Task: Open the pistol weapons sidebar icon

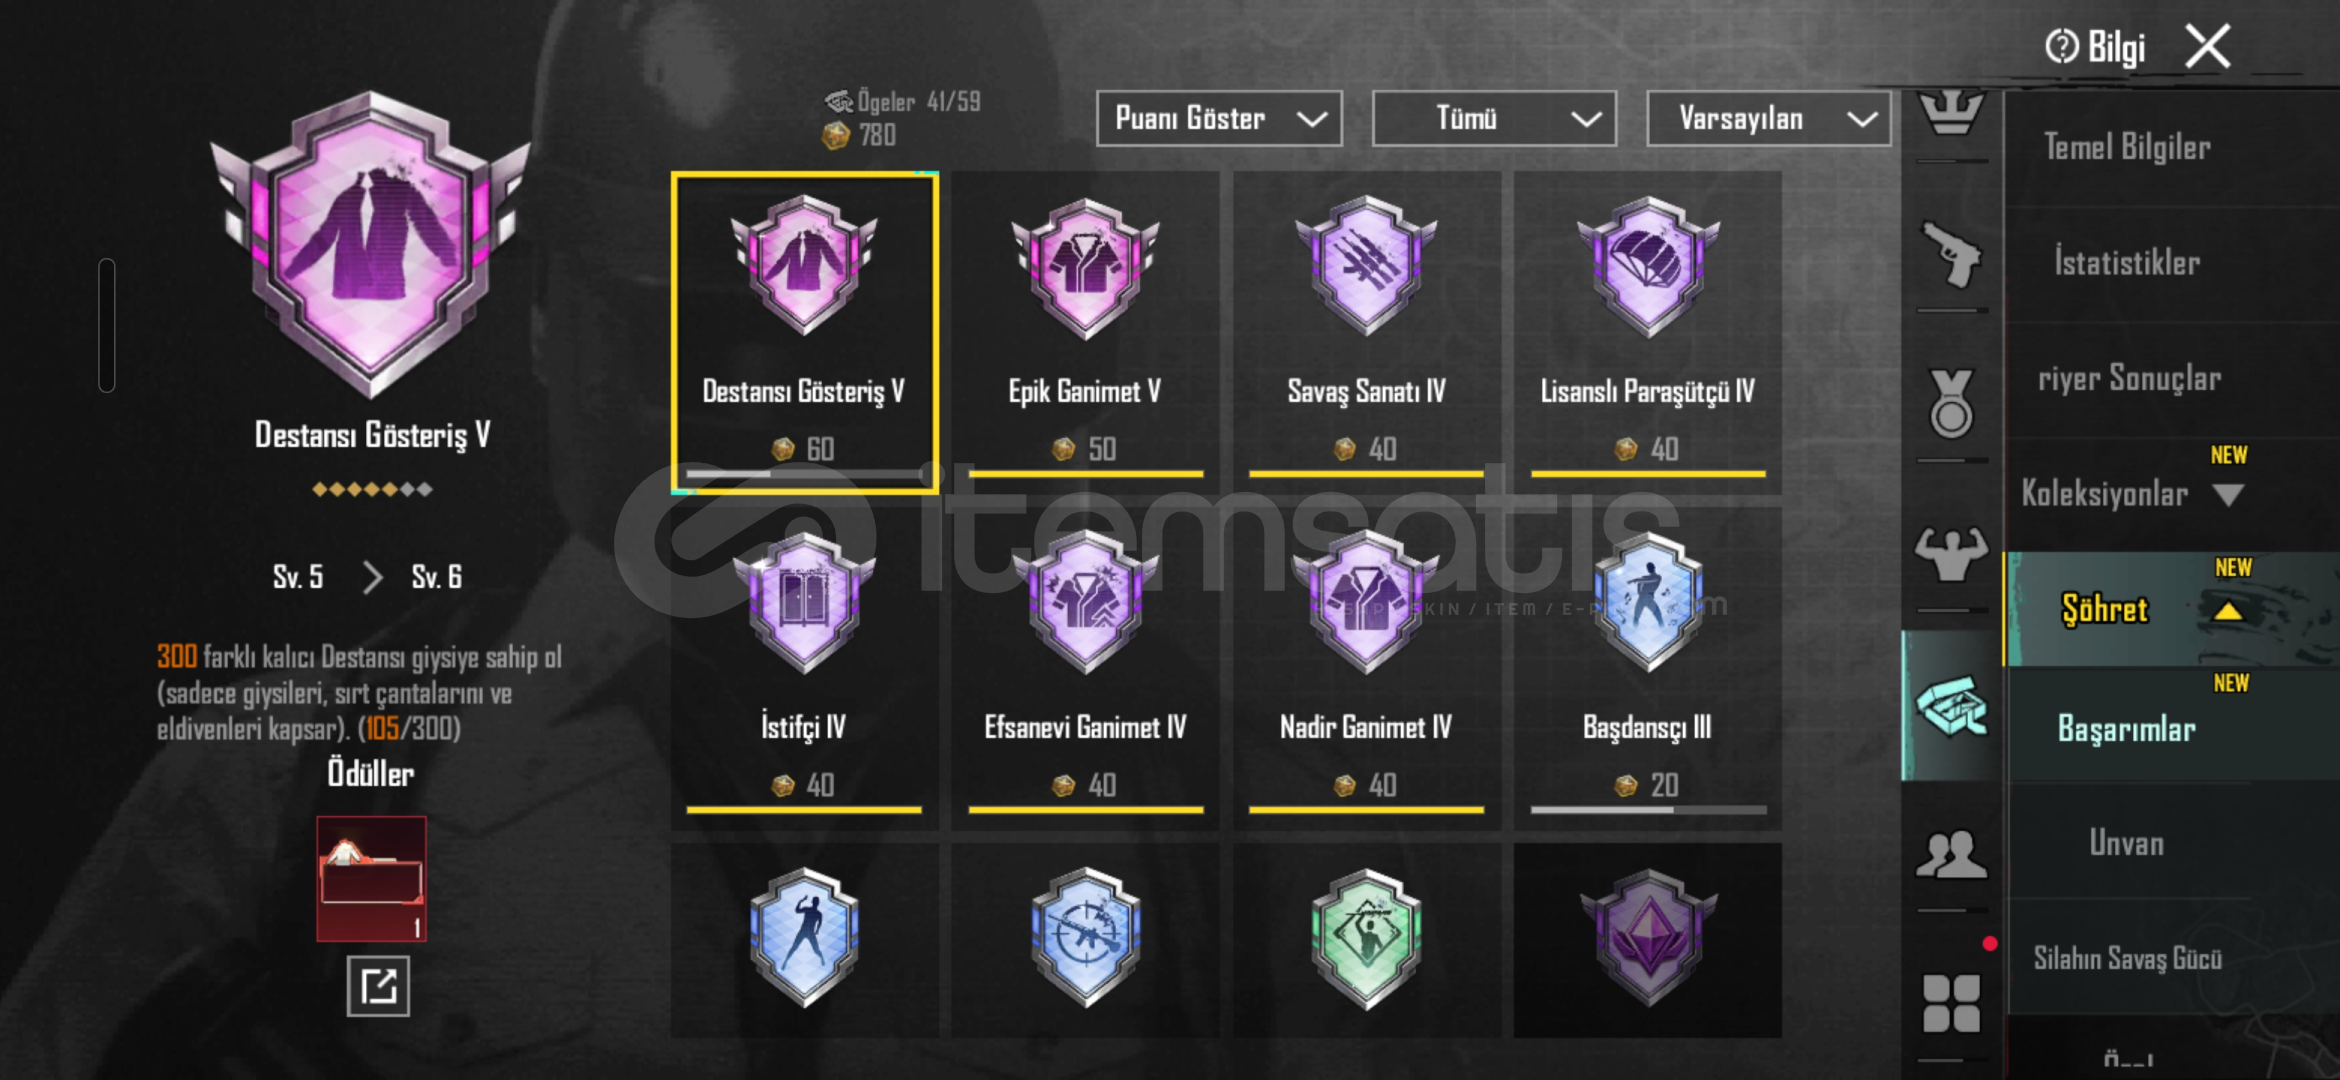Action: point(1950,254)
